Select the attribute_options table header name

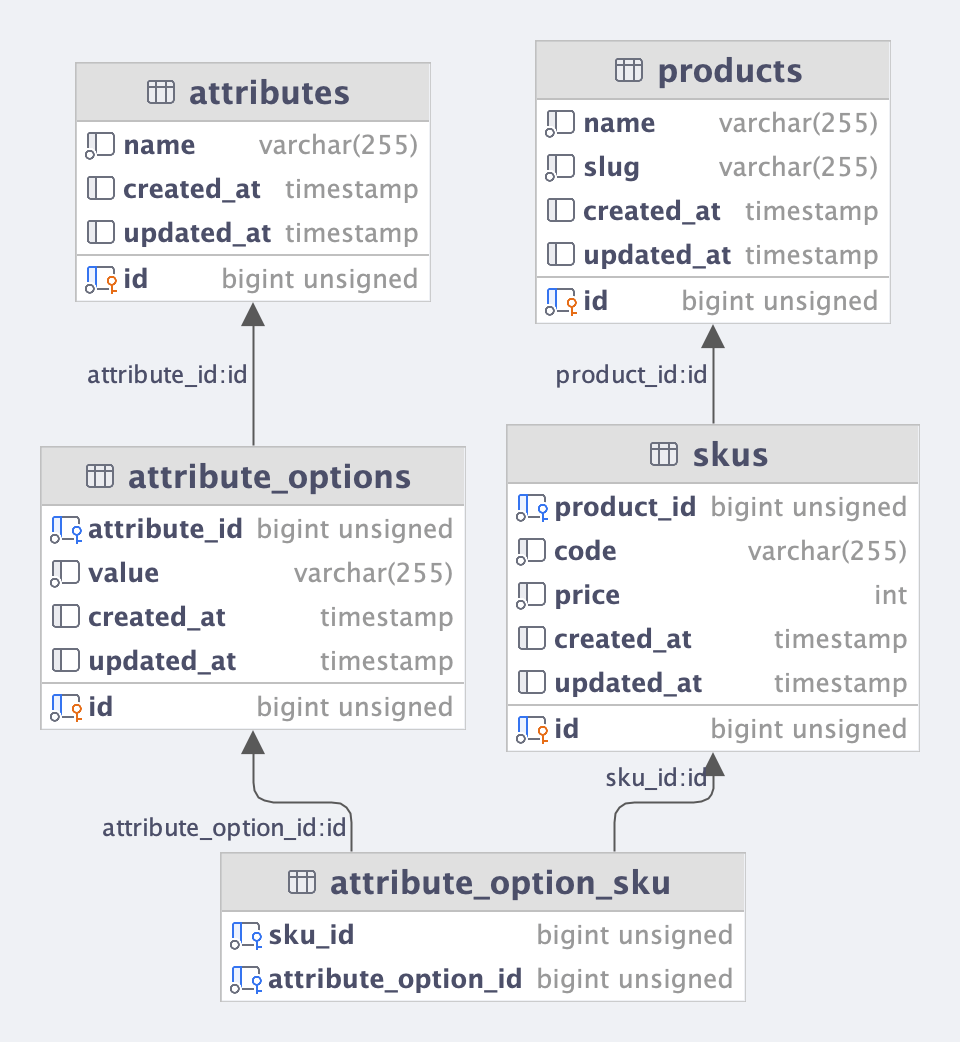pos(269,477)
